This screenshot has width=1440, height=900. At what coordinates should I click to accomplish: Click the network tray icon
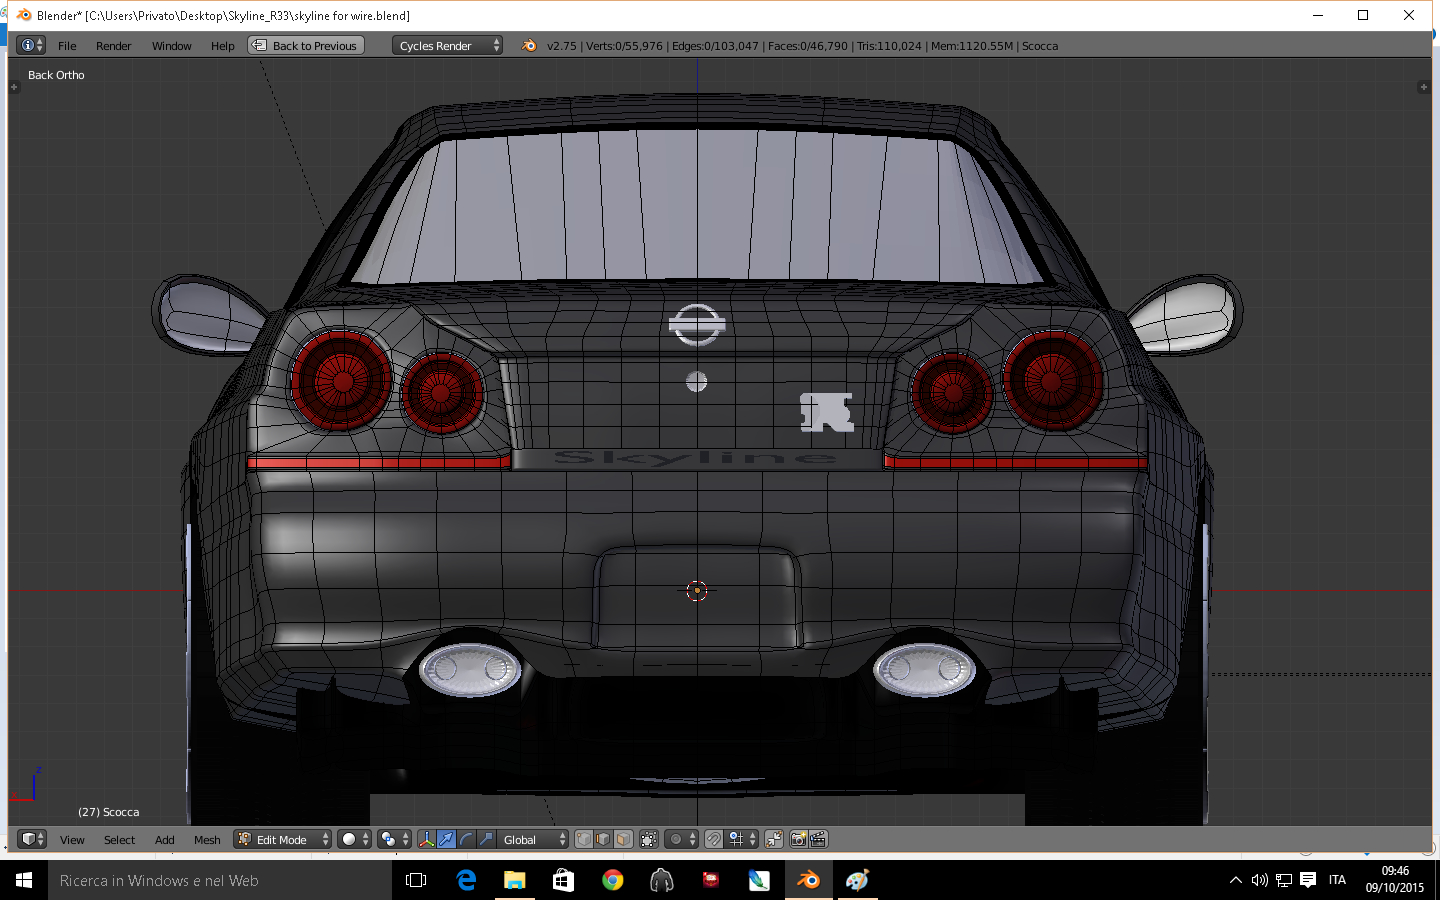tap(1284, 880)
